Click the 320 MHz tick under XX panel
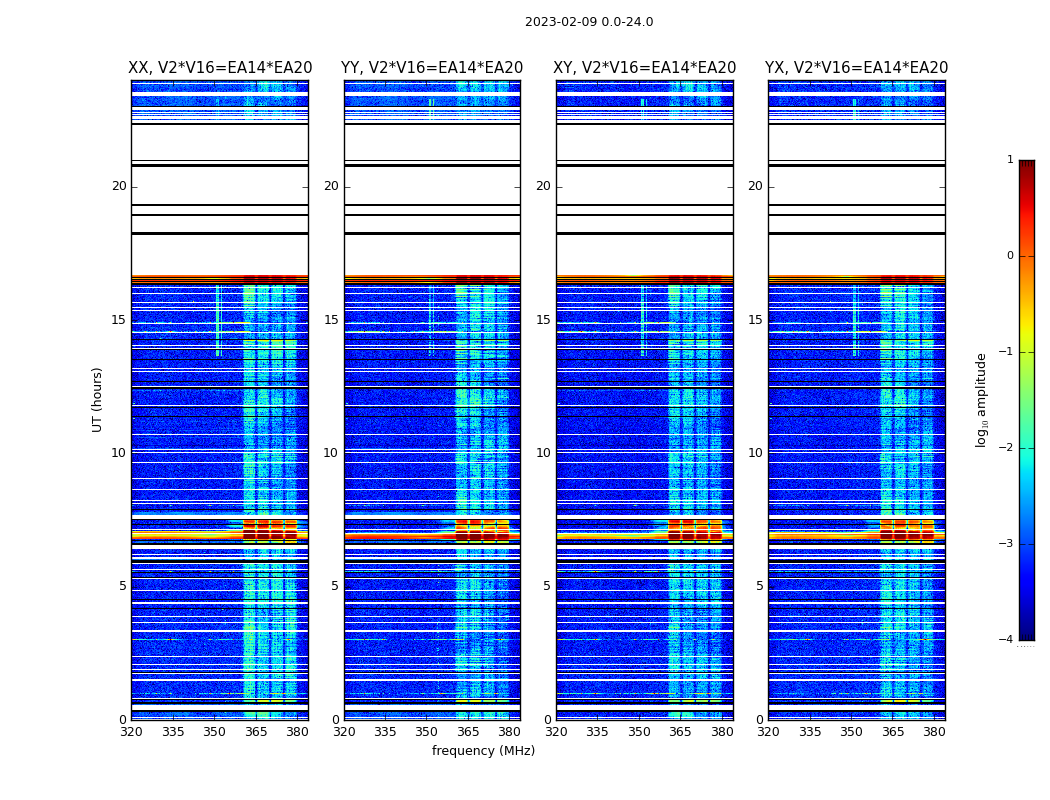Viewport: 1050px width, 800px height. [132, 732]
